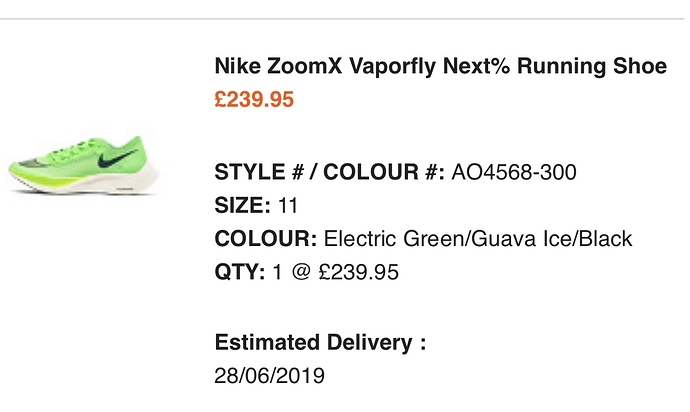
Task: Click the words Running Shoe in the title
Action: 592,66
